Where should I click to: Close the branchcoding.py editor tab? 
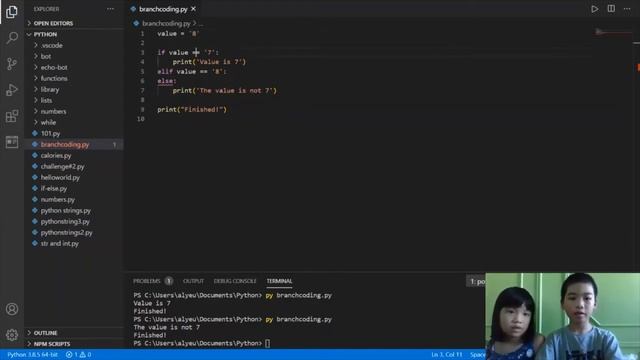pyautogui.click(x=193, y=9)
